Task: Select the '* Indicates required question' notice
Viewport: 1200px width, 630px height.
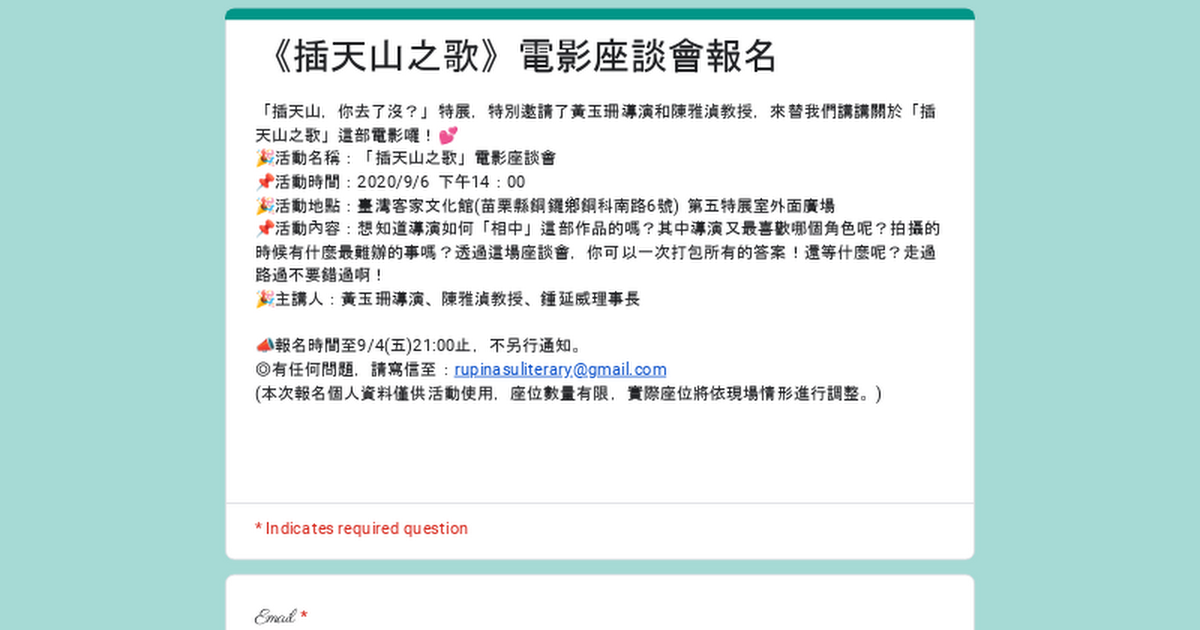Action: [361, 528]
